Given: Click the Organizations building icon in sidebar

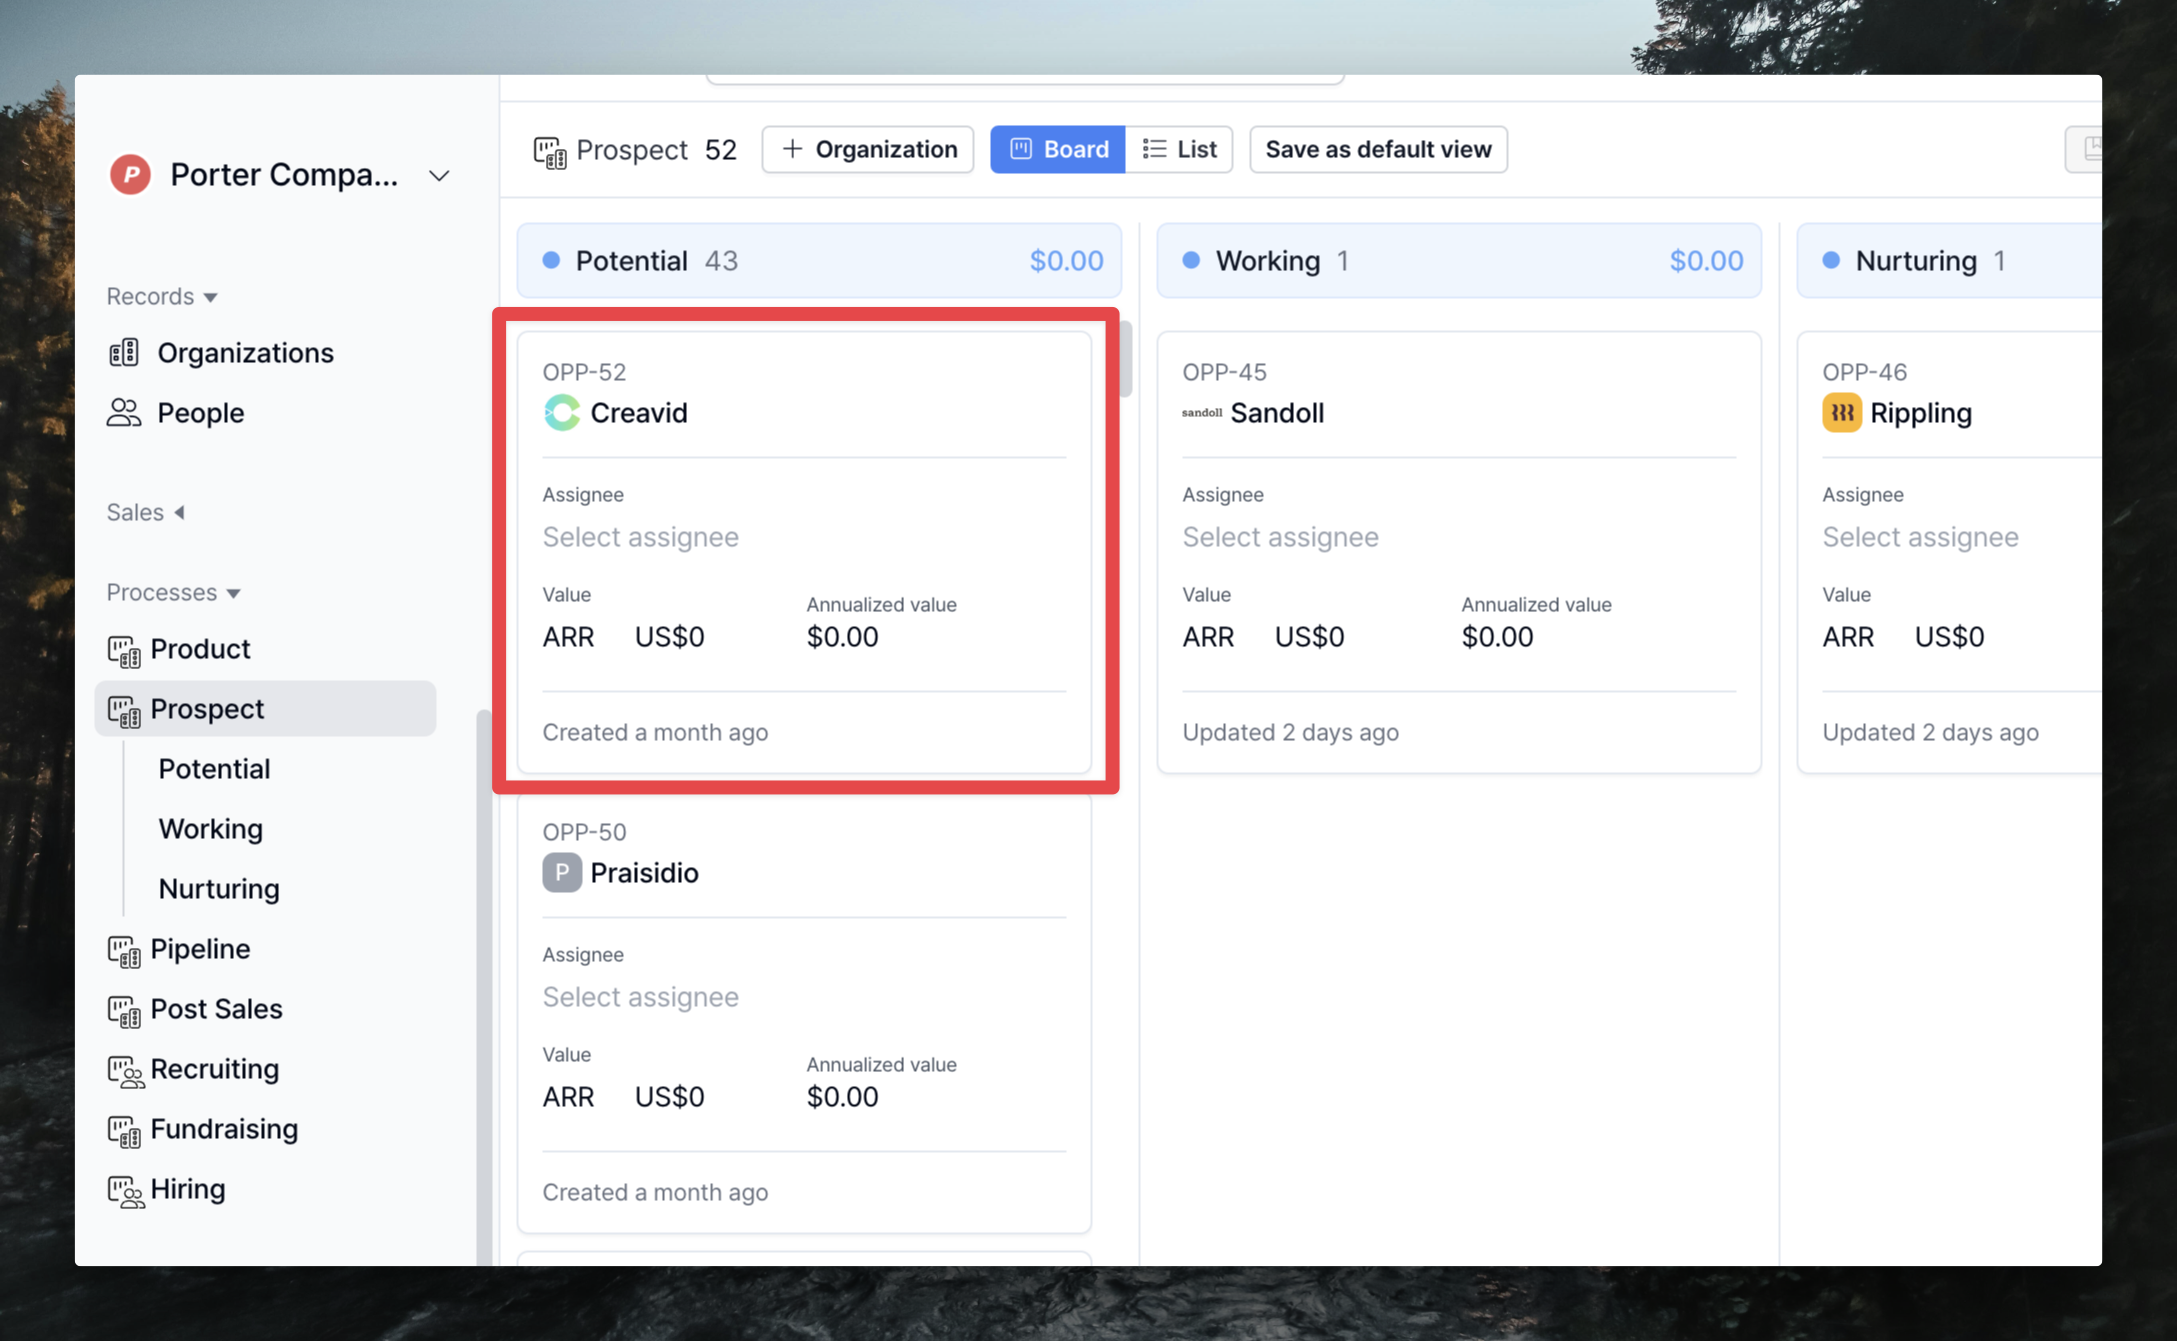Looking at the screenshot, I should [124, 353].
